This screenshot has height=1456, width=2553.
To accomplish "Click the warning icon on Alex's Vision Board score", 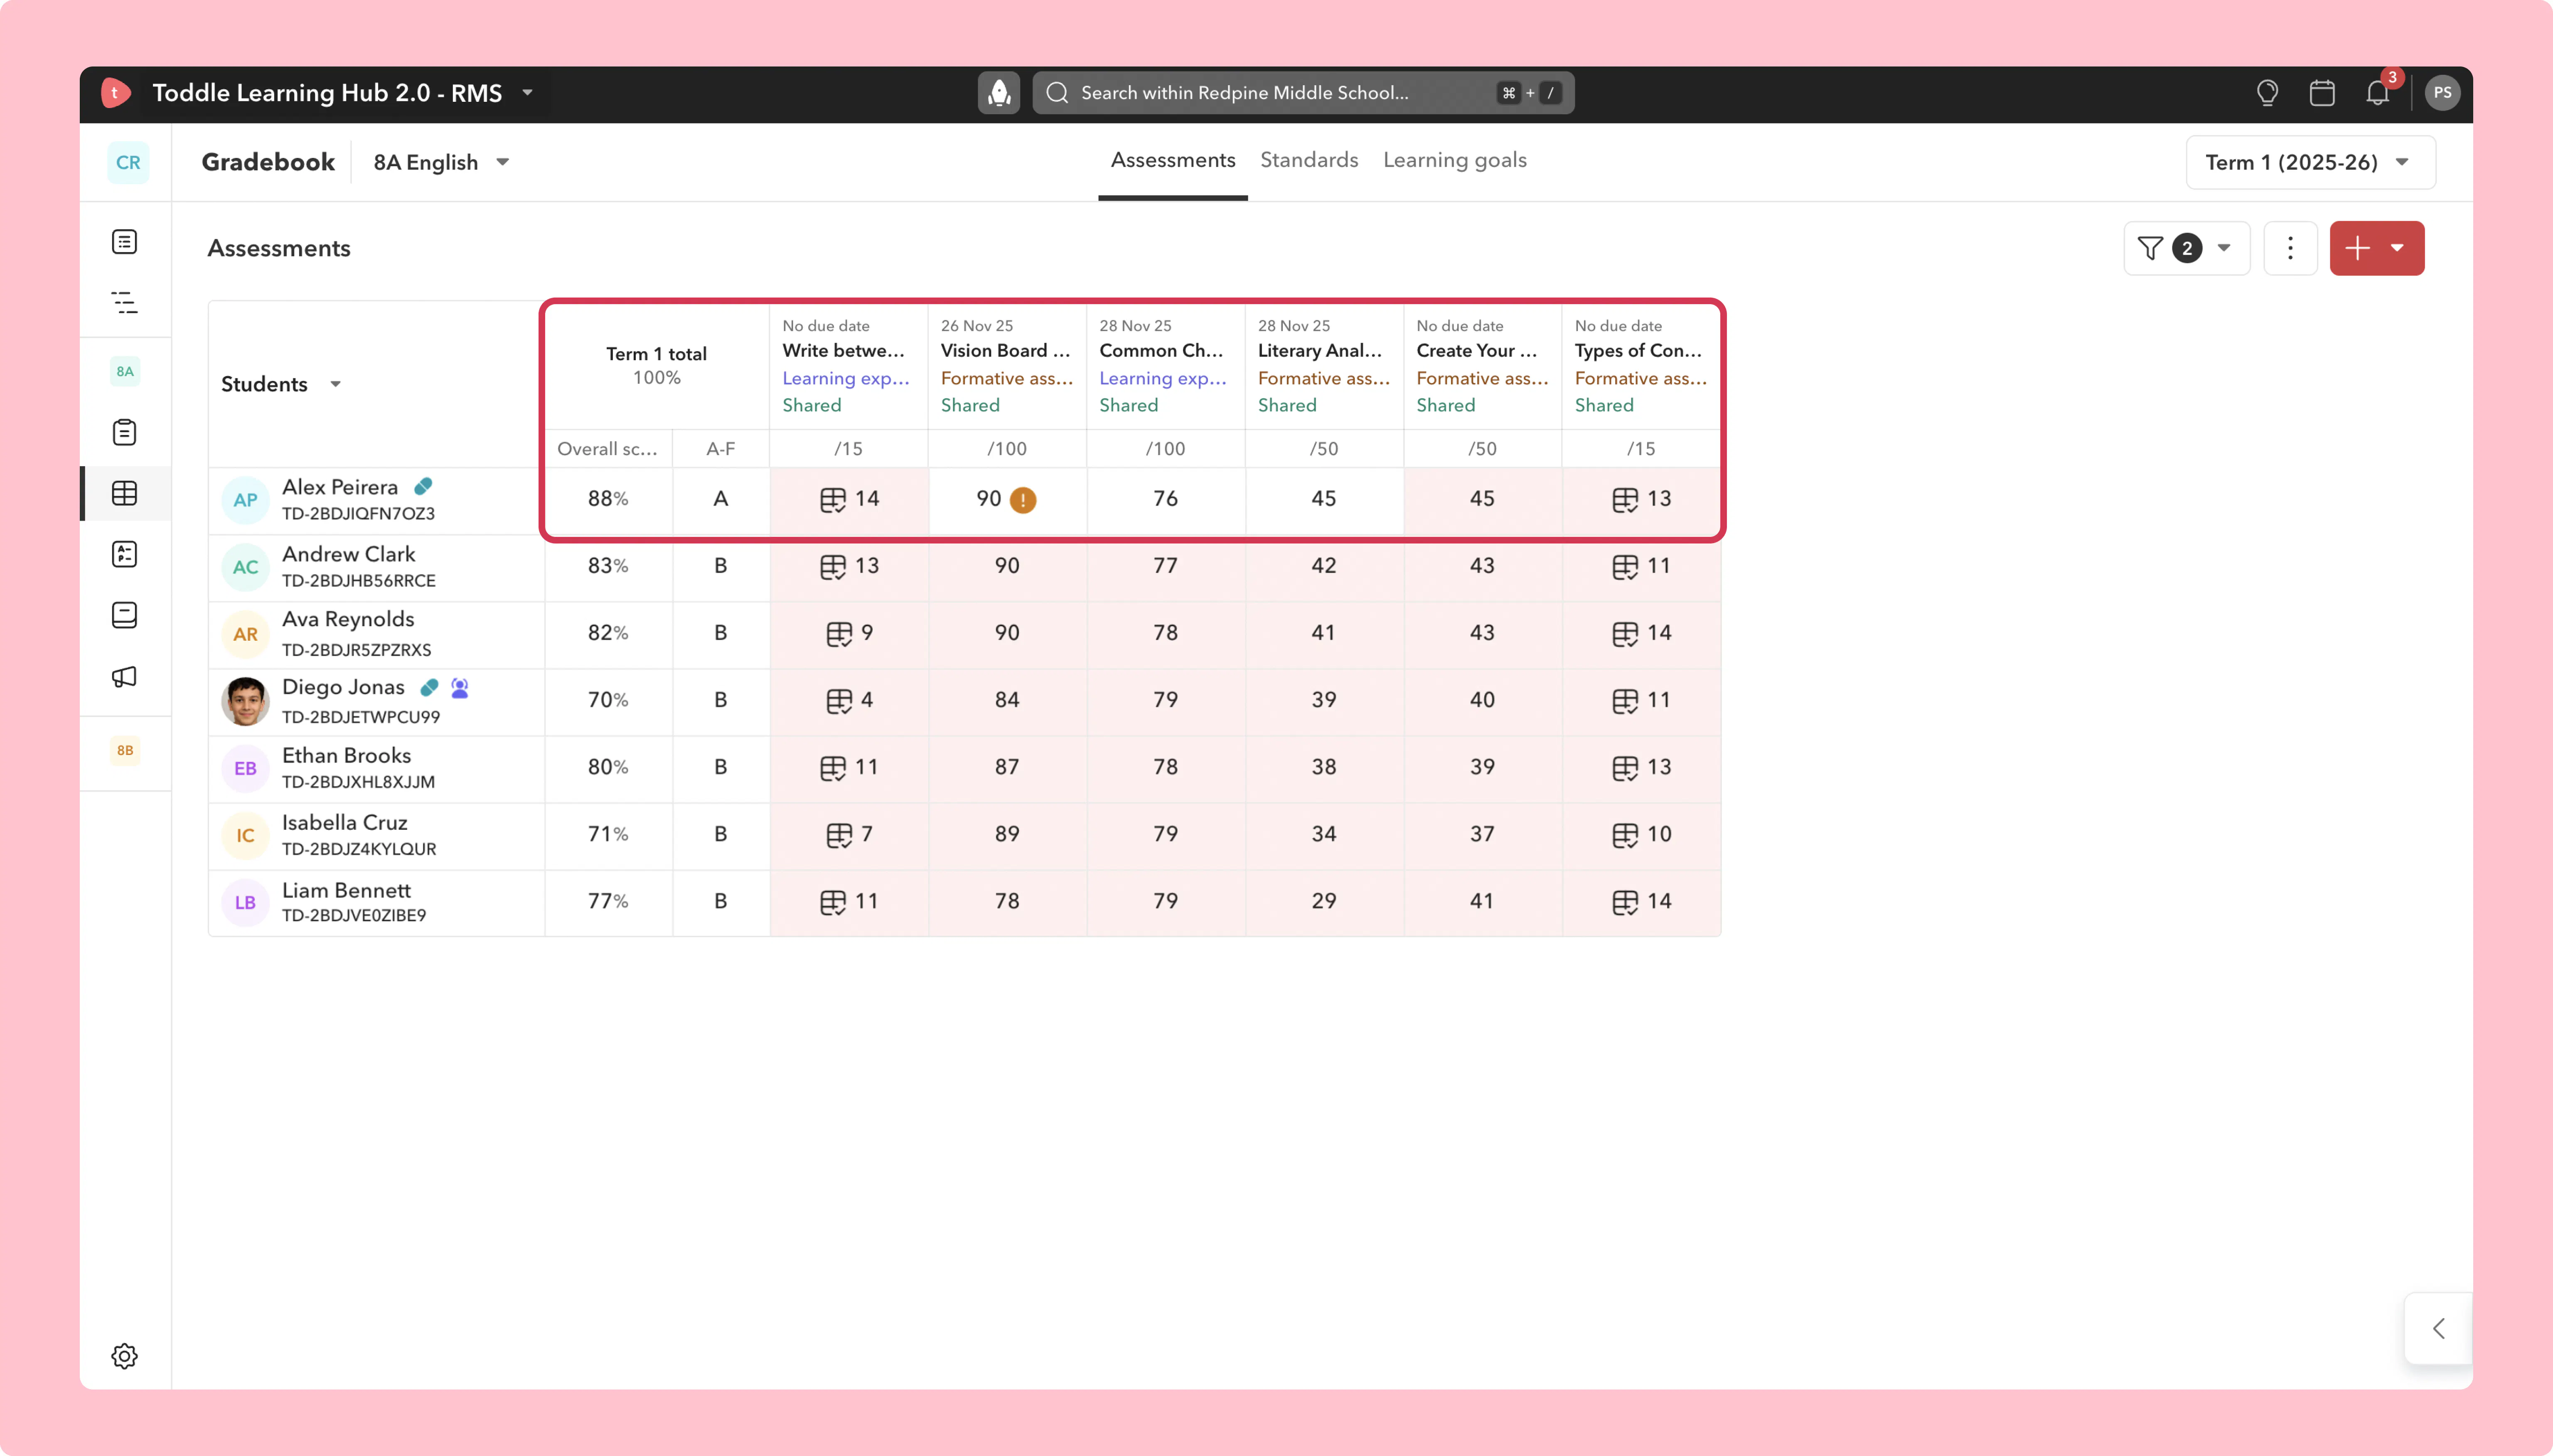I will (x=1022, y=499).
